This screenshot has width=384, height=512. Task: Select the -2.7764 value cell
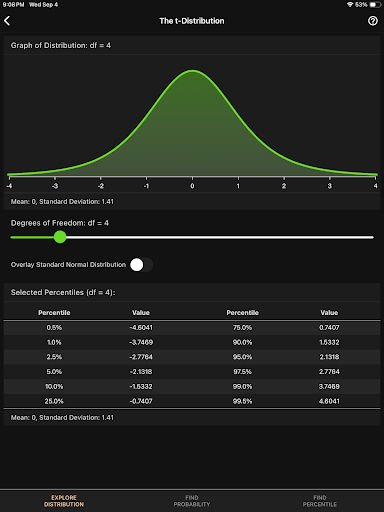141,357
